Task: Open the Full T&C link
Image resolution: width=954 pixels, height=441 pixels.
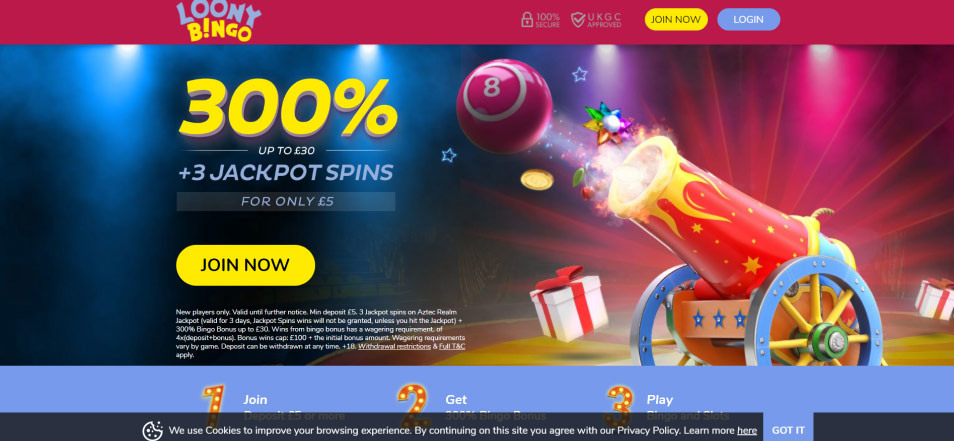Action: pyautogui.click(x=451, y=346)
